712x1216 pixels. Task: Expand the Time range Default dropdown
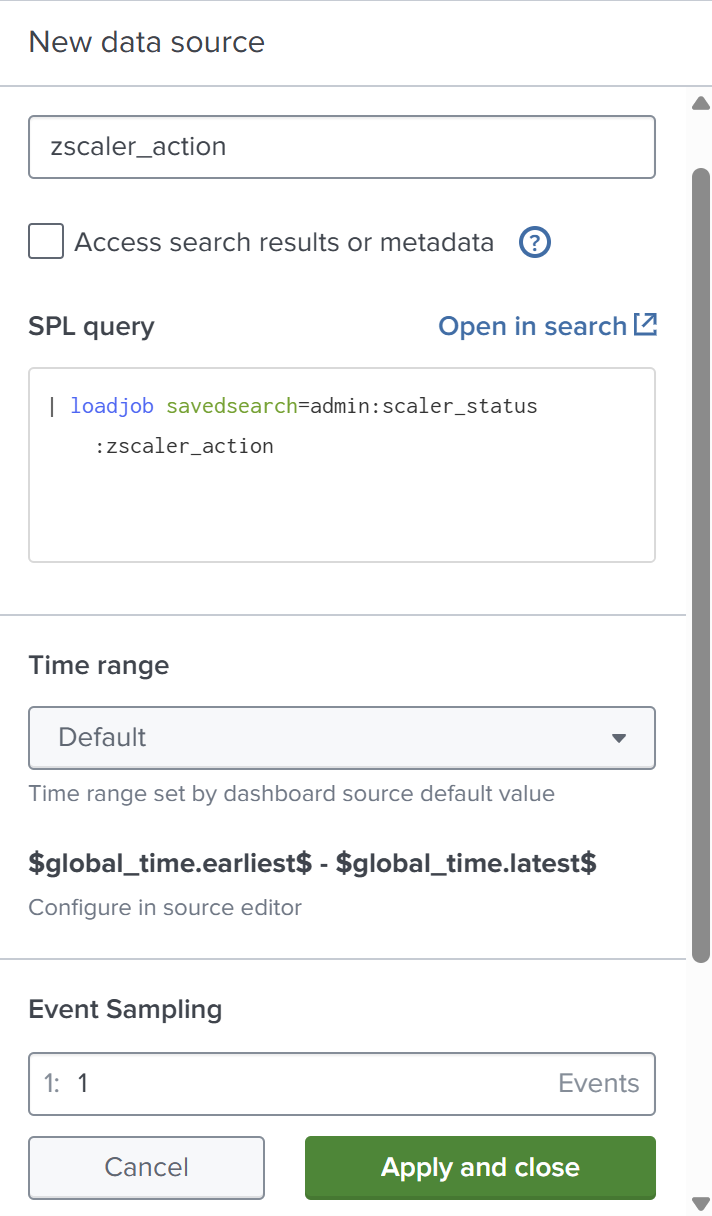(x=342, y=738)
